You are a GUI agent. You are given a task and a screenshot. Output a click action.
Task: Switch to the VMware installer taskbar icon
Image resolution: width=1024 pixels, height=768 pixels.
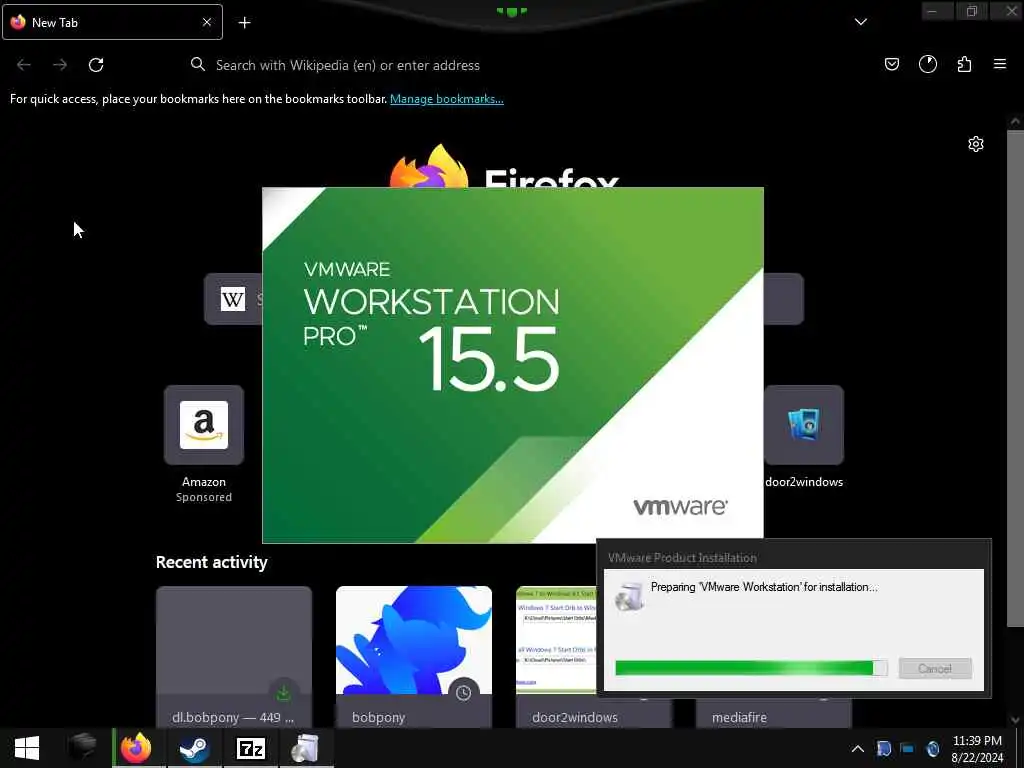(306, 748)
